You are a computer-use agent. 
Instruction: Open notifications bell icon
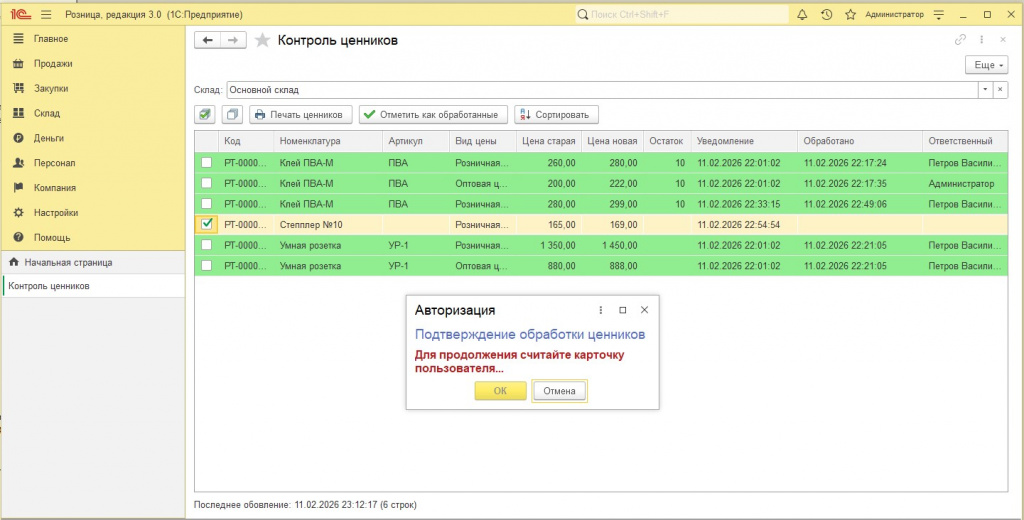802,14
